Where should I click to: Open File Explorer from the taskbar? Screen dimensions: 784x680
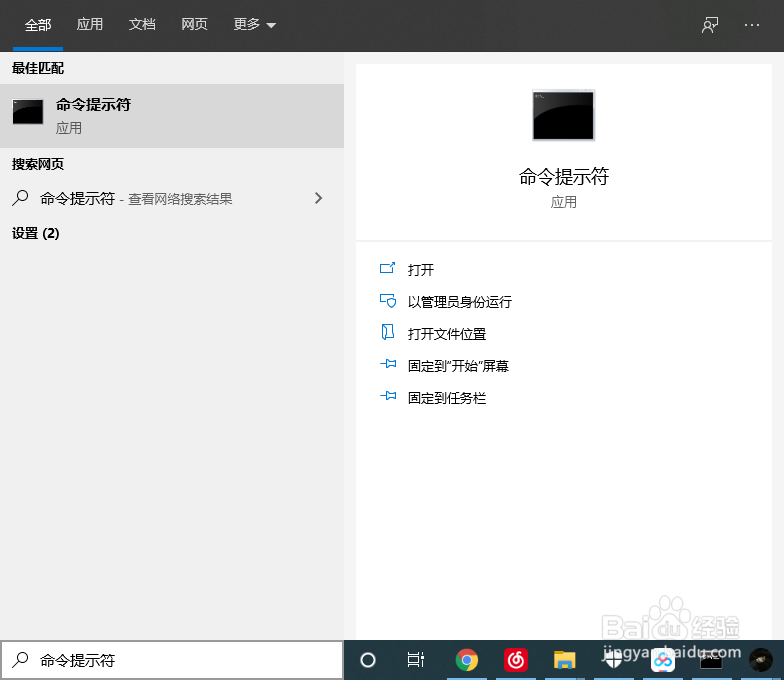pyautogui.click(x=564, y=660)
